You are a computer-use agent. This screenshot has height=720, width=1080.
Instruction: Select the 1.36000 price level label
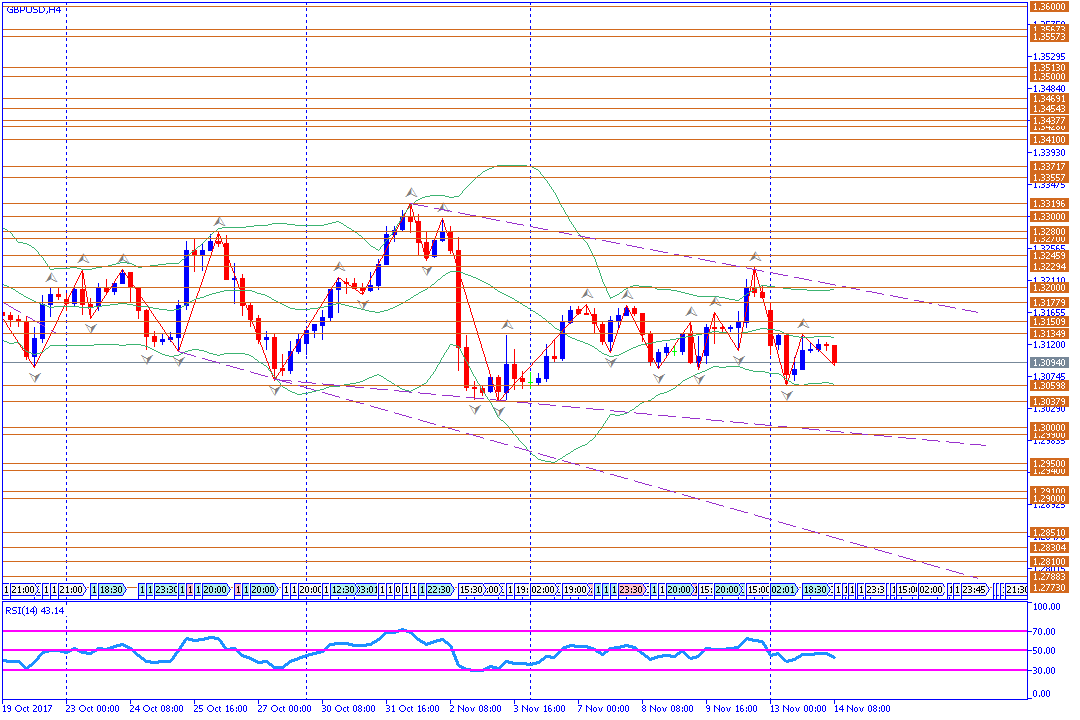[1048, 6]
